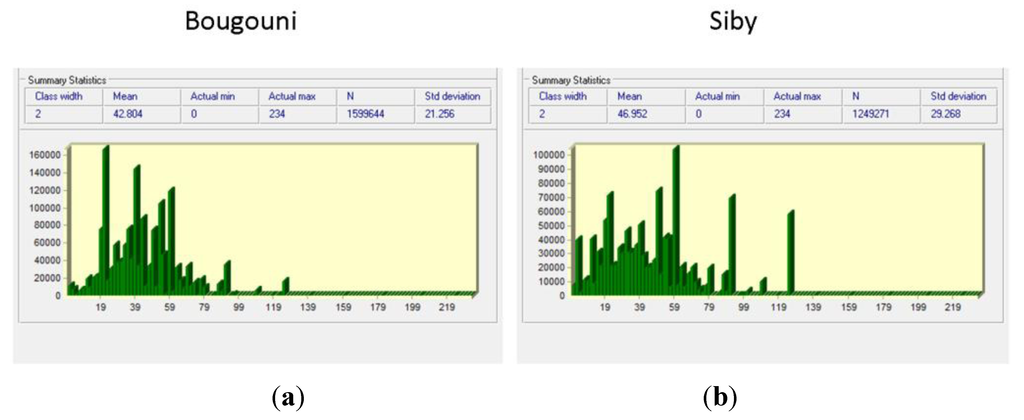The height and width of the screenshot is (420, 1024).
Task: Click the Summary Statistics label in Siby panel
Action: pos(571,80)
